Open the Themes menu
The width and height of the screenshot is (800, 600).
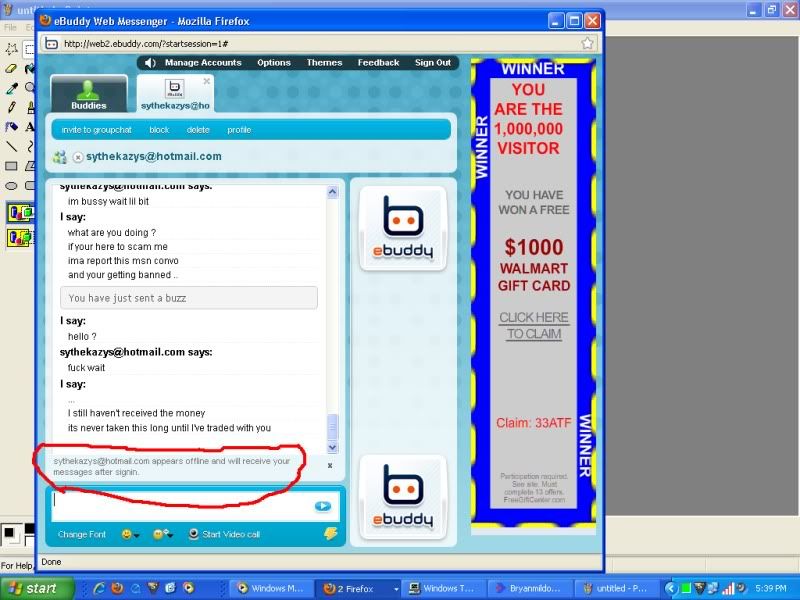[324, 63]
